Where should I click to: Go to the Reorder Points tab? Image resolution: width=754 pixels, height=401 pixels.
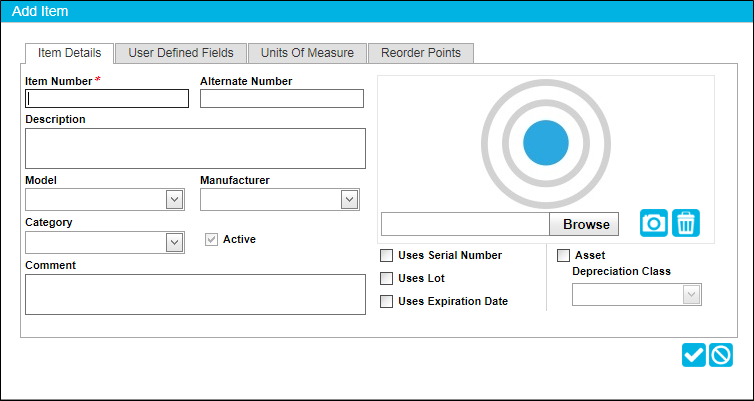421,53
